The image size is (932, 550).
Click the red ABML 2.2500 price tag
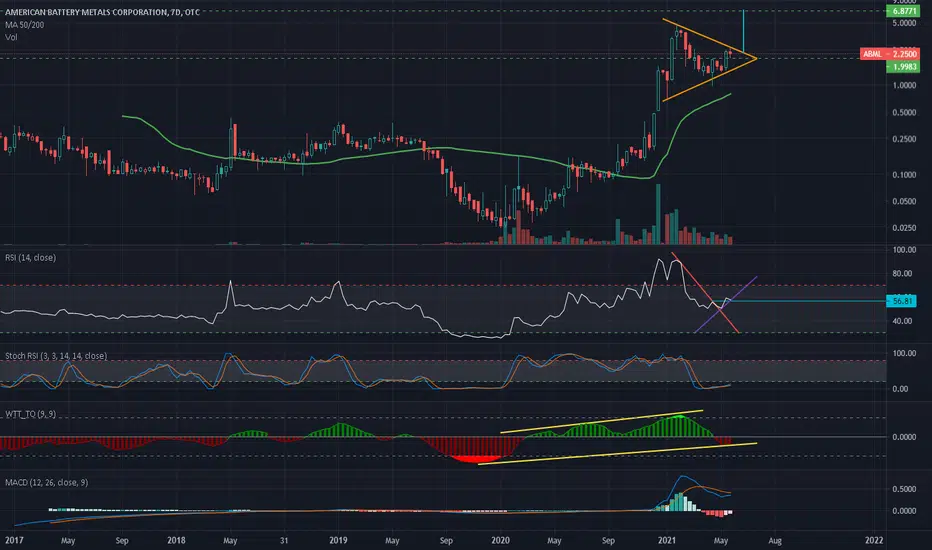[x=890, y=54]
